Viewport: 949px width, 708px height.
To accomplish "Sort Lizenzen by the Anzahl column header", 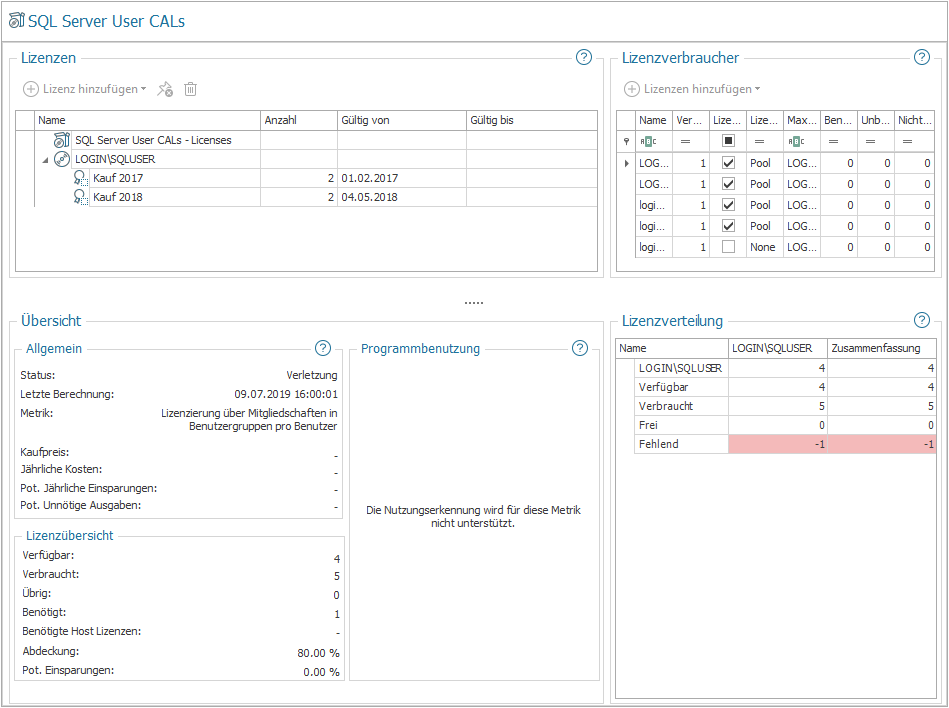I will [x=298, y=120].
